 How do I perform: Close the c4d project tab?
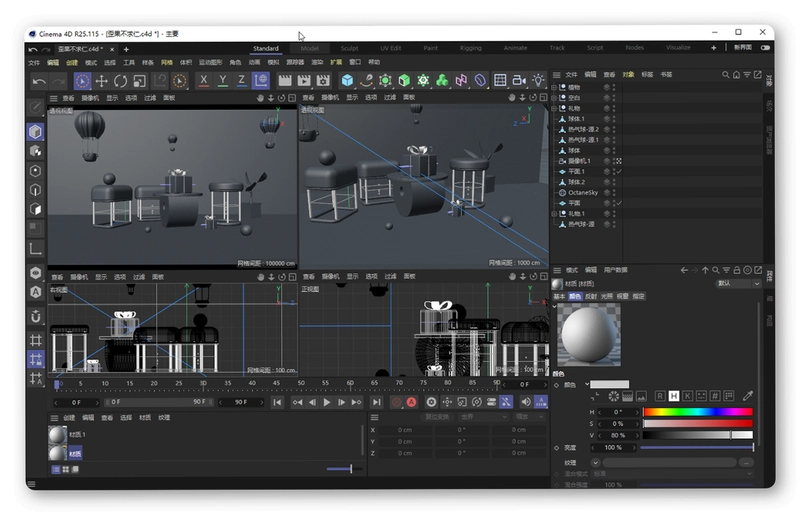point(112,50)
